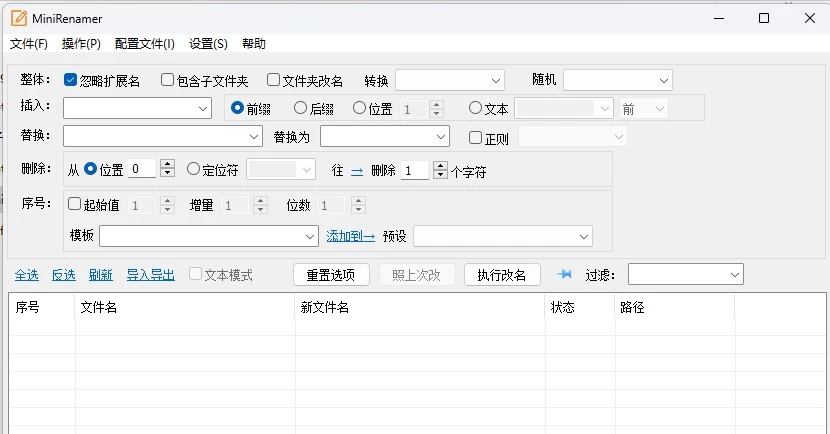This screenshot has width=830, height=434.
Task: Open the 设置(S) menu
Action: [x=208, y=44]
